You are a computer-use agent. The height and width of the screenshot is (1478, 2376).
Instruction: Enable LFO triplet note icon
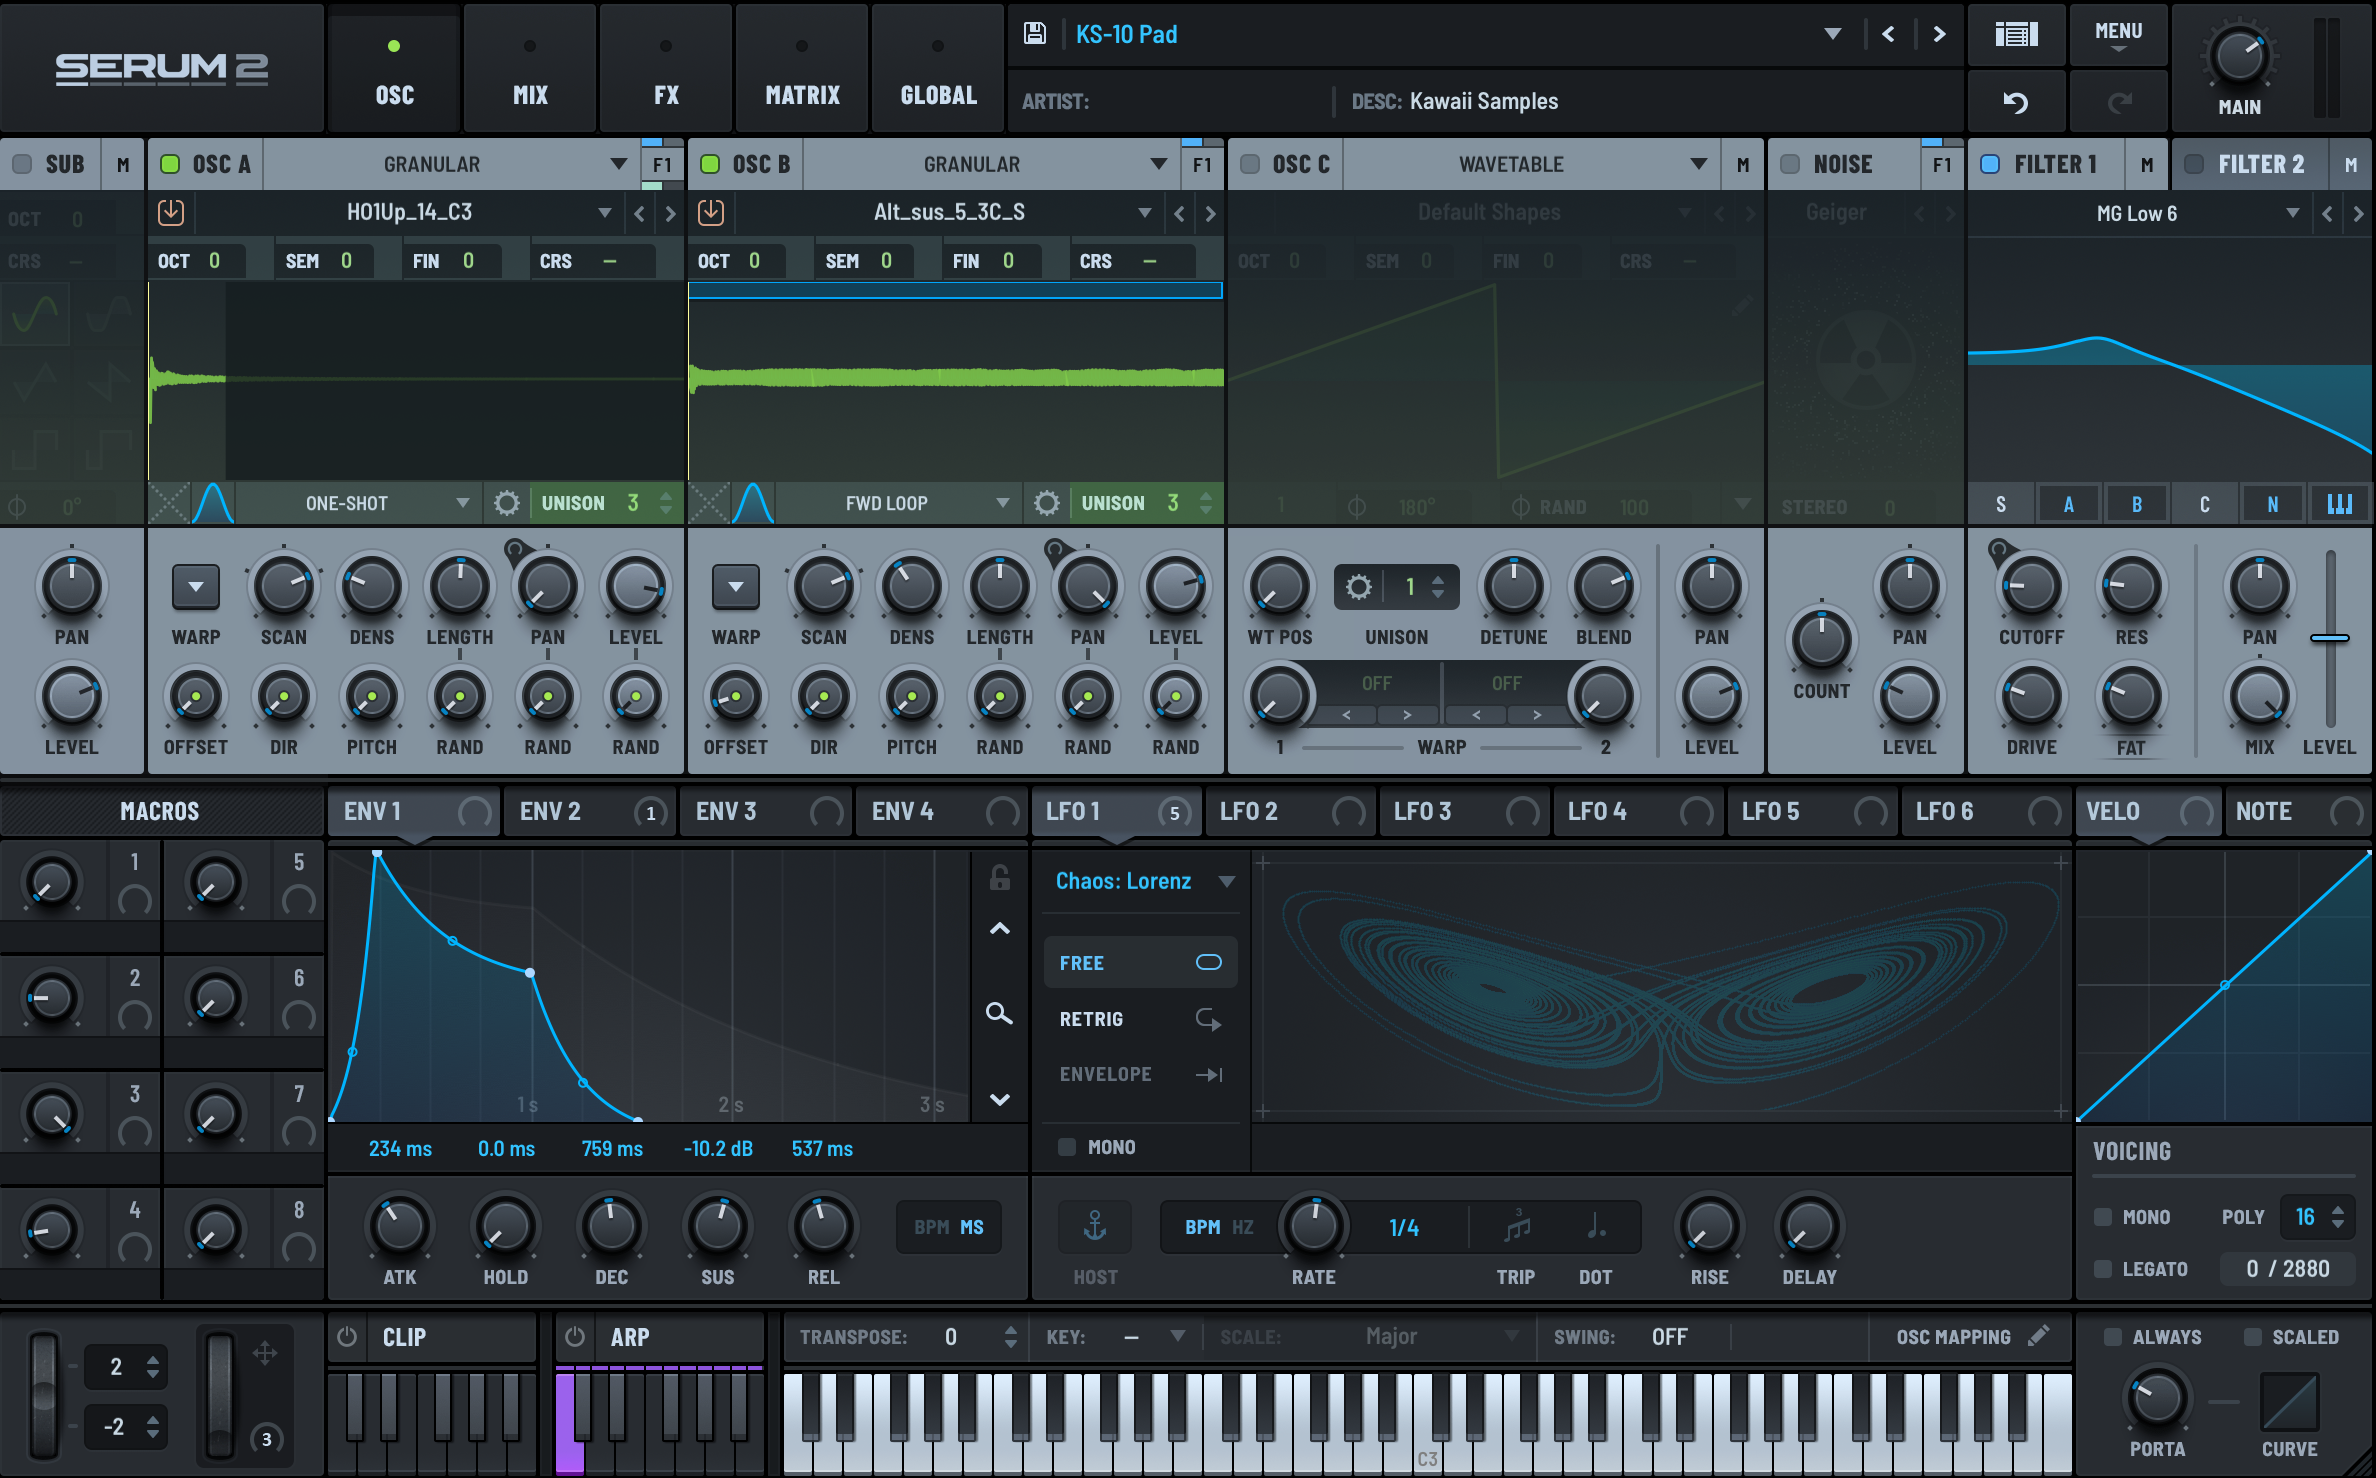coord(1517,1226)
